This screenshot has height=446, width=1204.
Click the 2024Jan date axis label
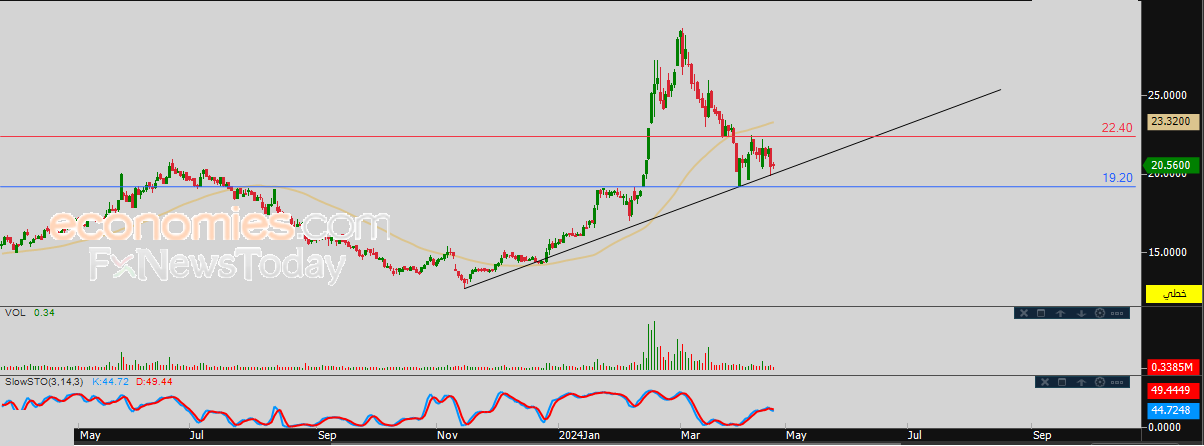(580, 436)
